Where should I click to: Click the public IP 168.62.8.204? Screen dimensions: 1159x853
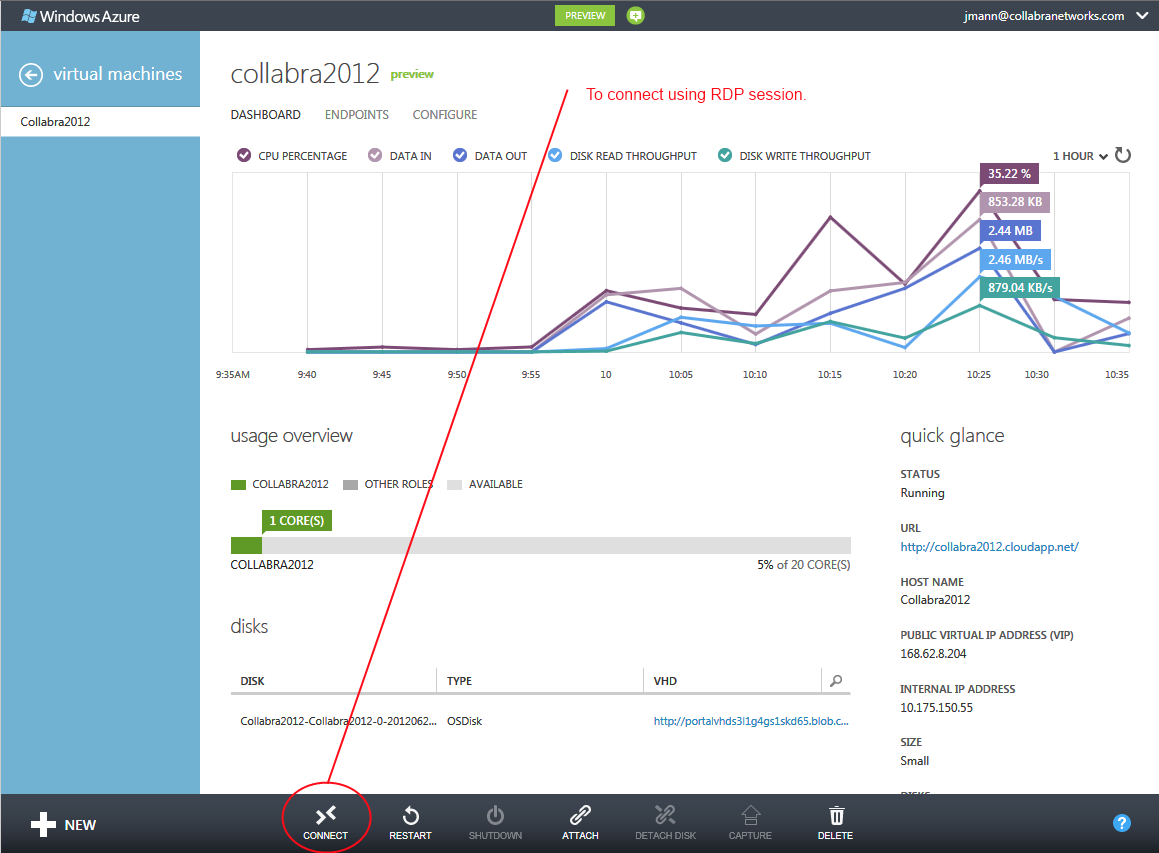tap(933, 653)
